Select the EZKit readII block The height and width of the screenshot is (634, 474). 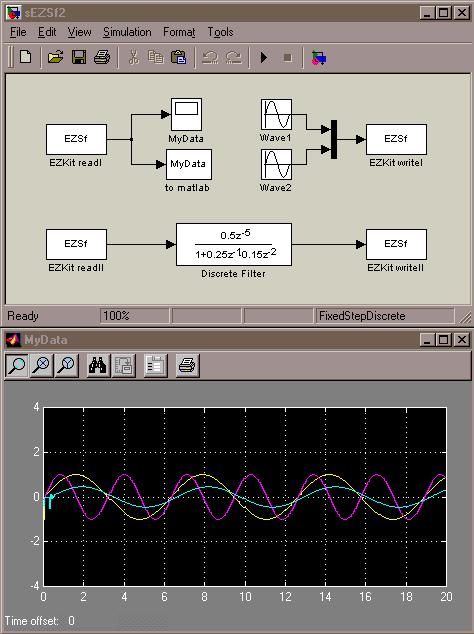[x=76, y=245]
